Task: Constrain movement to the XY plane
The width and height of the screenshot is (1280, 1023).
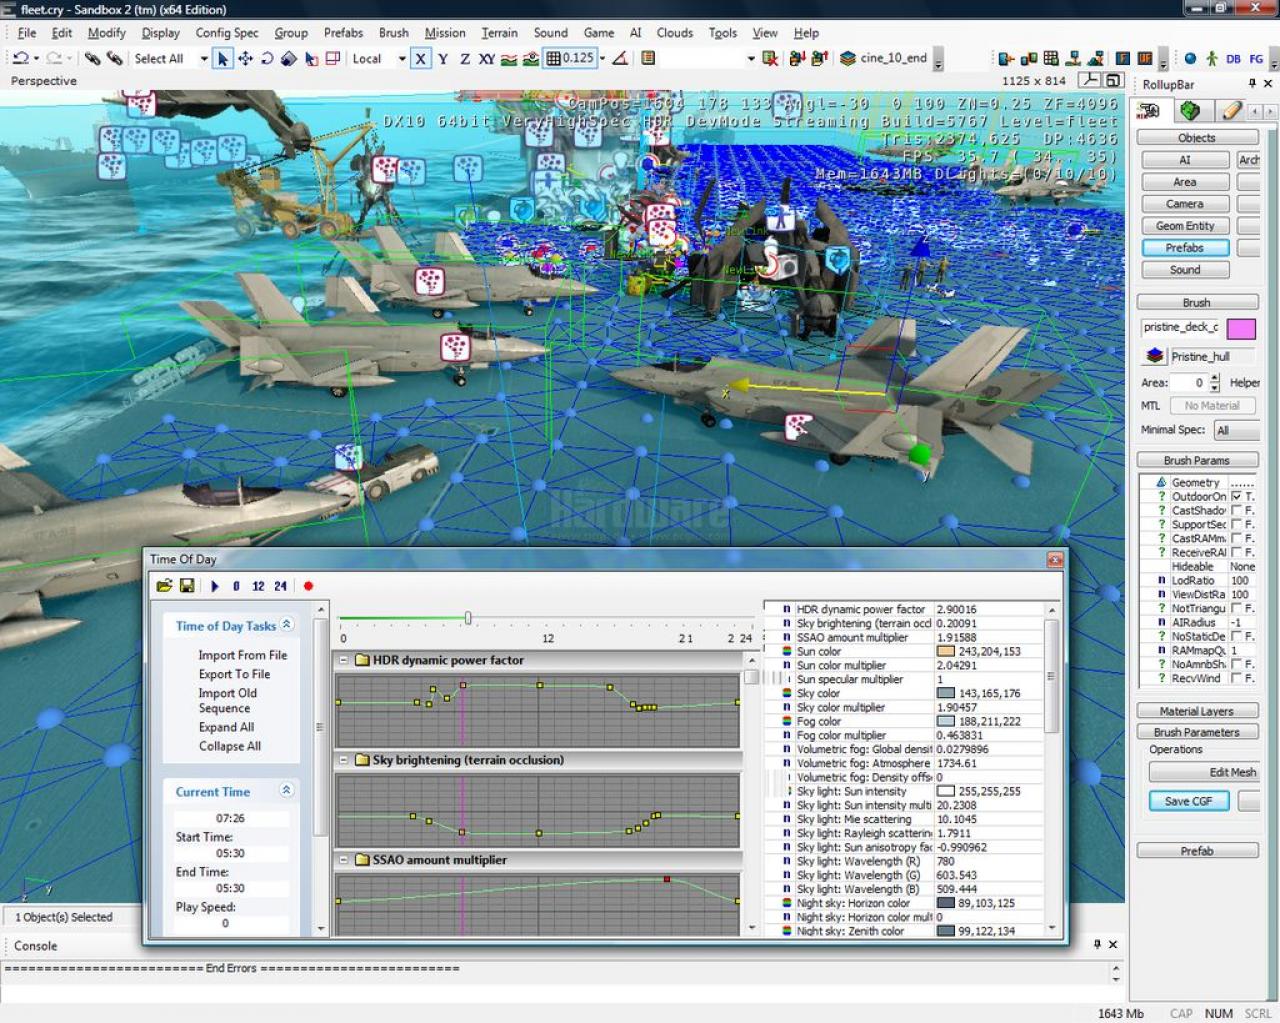Action: pyautogui.click(x=486, y=58)
